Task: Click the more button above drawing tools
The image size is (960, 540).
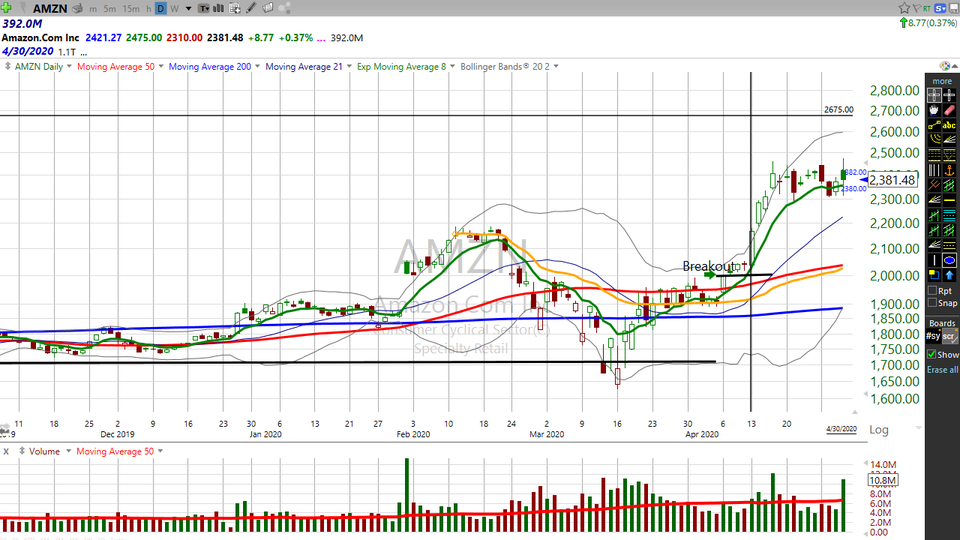Action: point(942,81)
